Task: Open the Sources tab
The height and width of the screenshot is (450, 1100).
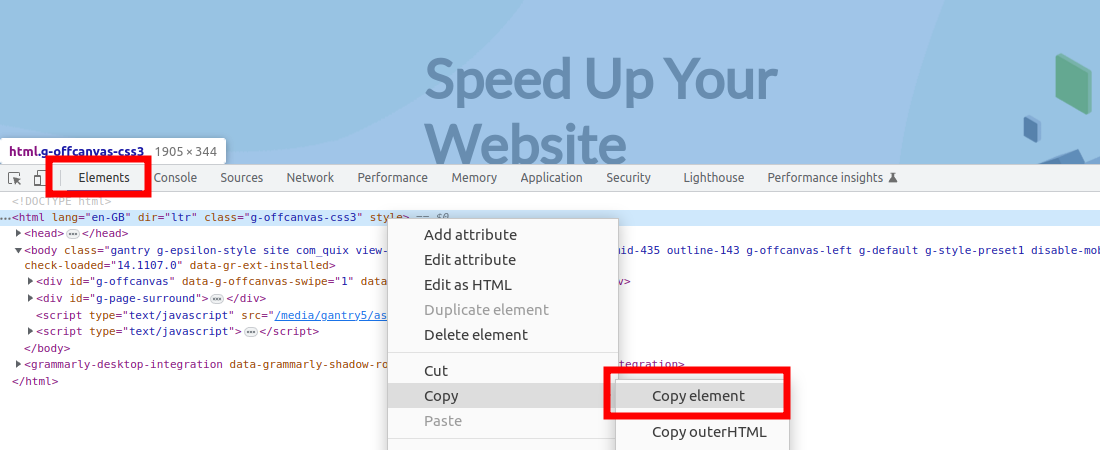Action: click(241, 178)
